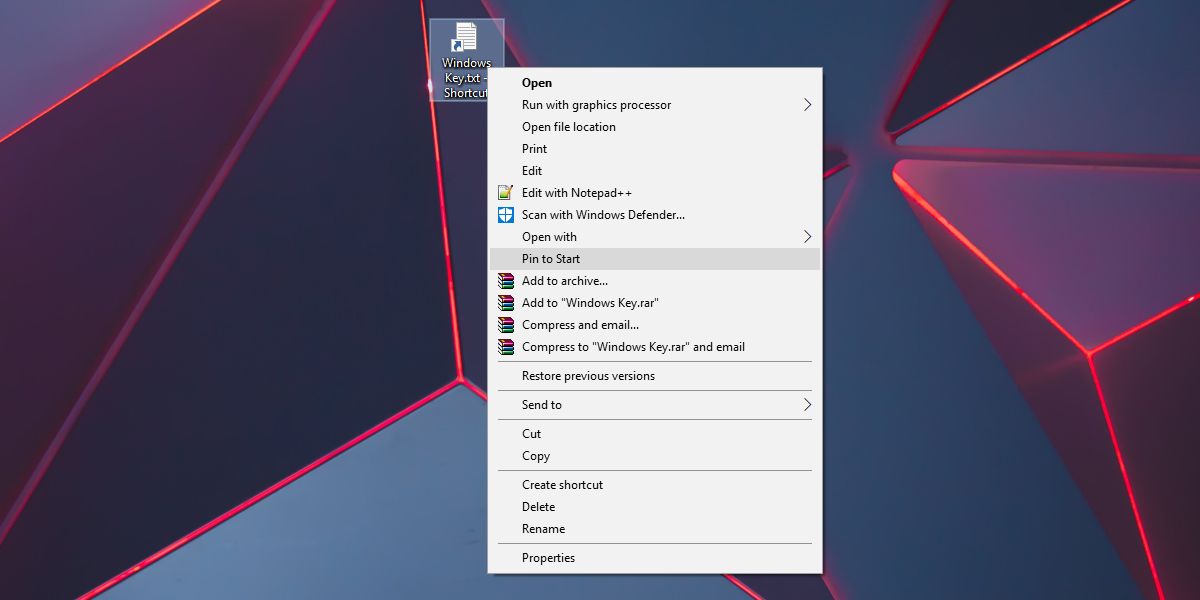This screenshot has height=600, width=1200.
Task: Select Open file location
Action: (568, 126)
